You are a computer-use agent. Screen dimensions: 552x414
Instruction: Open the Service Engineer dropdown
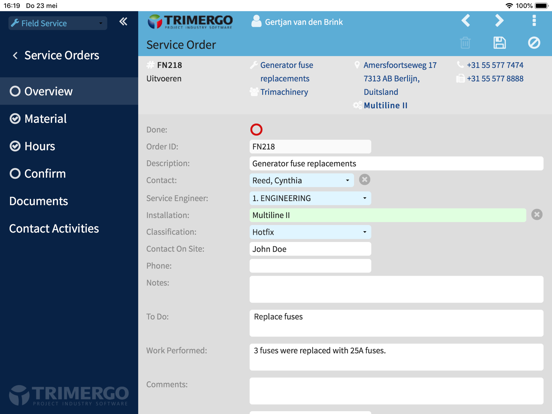point(310,198)
